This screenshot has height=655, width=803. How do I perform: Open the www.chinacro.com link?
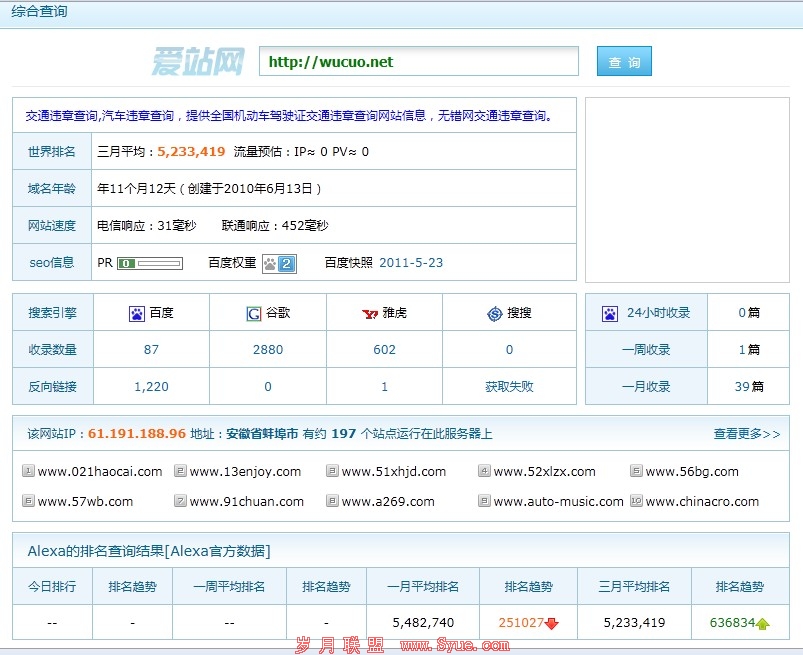pyautogui.click(x=702, y=501)
